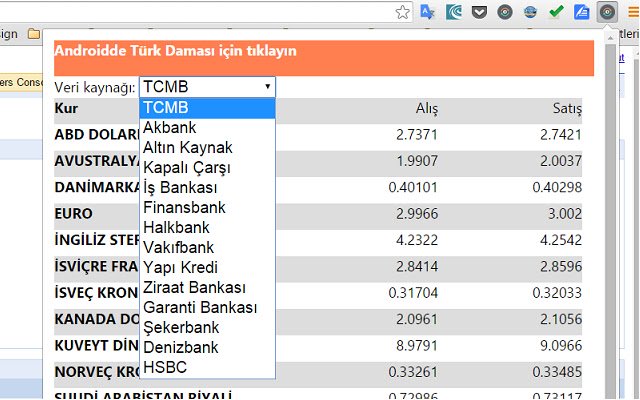Screen dimensions: 640x400
Task: Click the green checkmark extension icon
Action: click(x=556, y=12)
